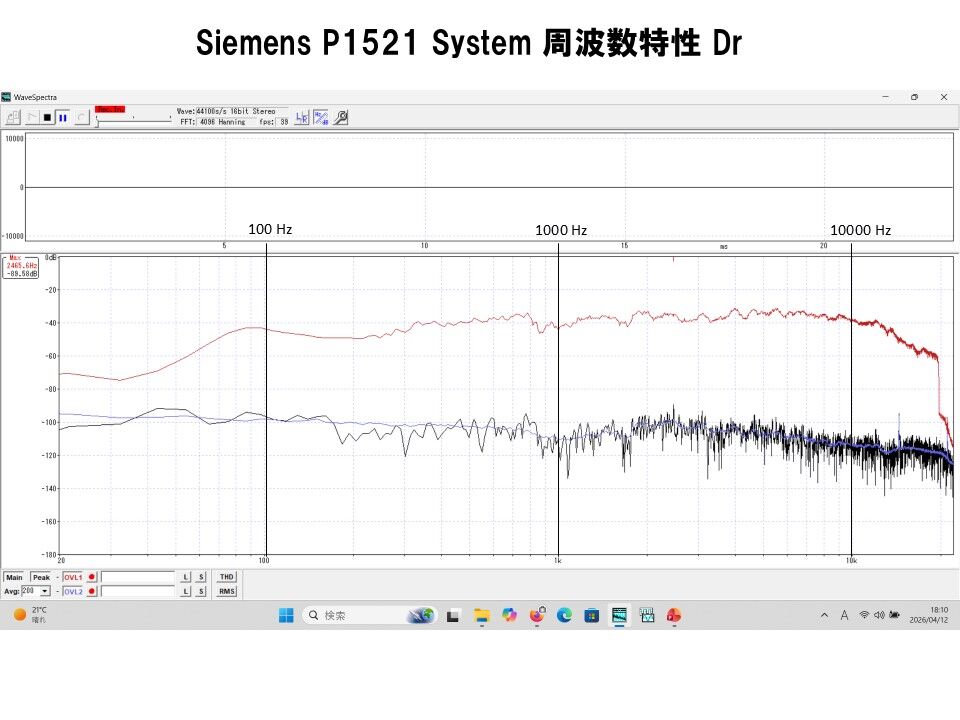This screenshot has height=720, width=960.
Task: Open Task View from the taskbar
Action: pyautogui.click(x=453, y=616)
